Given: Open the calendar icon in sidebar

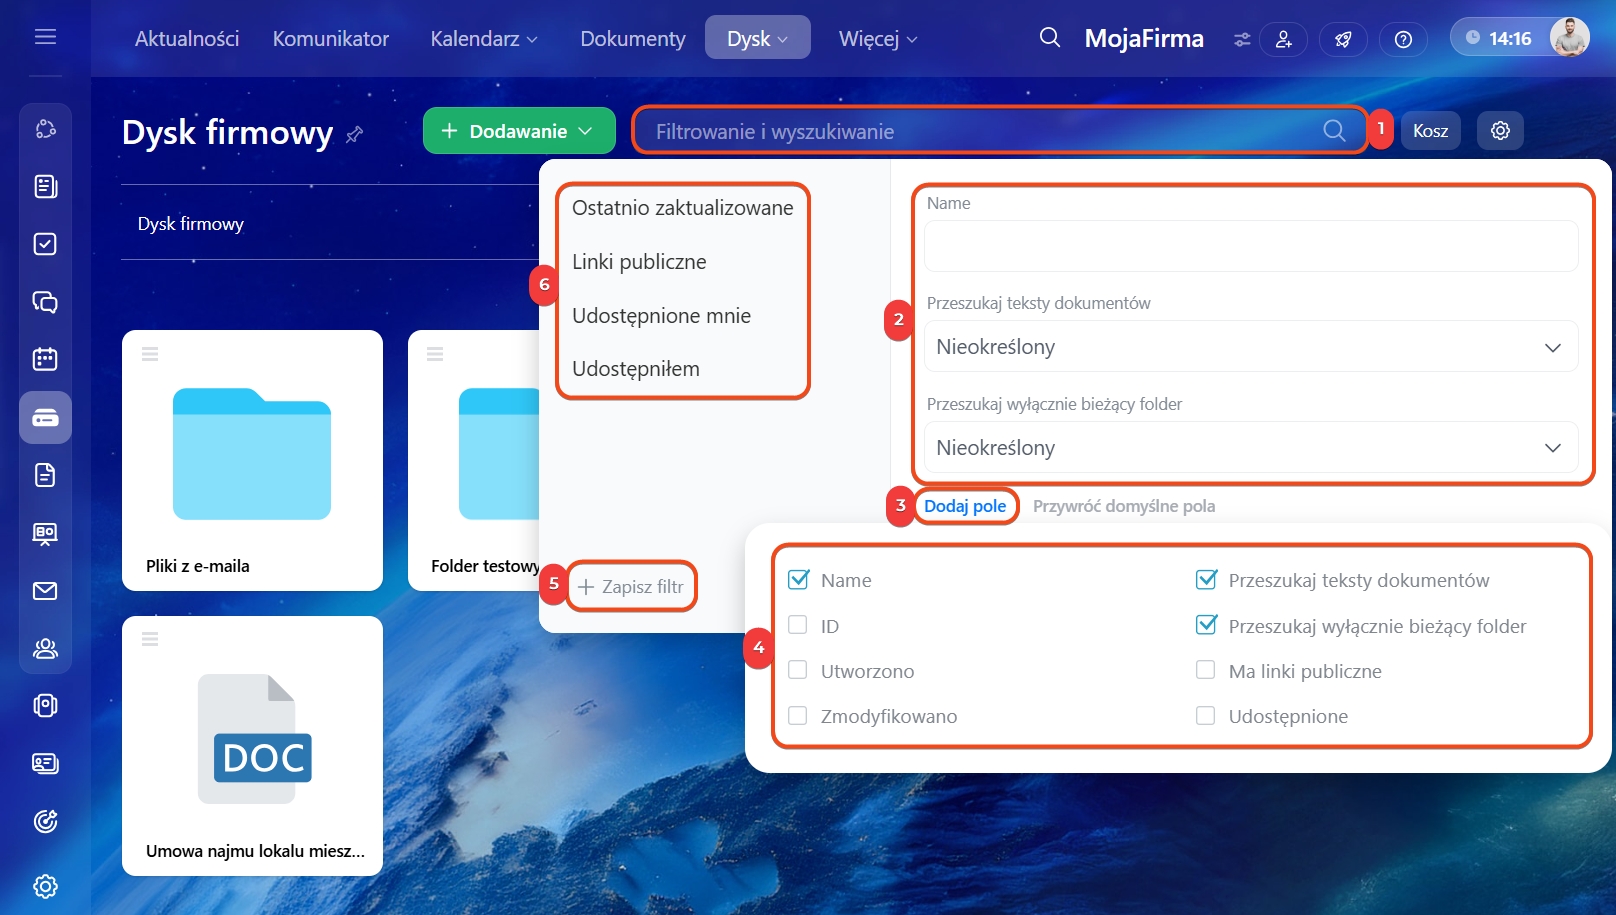Looking at the screenshot, I should pyautogui.click(x=45, y=359).
